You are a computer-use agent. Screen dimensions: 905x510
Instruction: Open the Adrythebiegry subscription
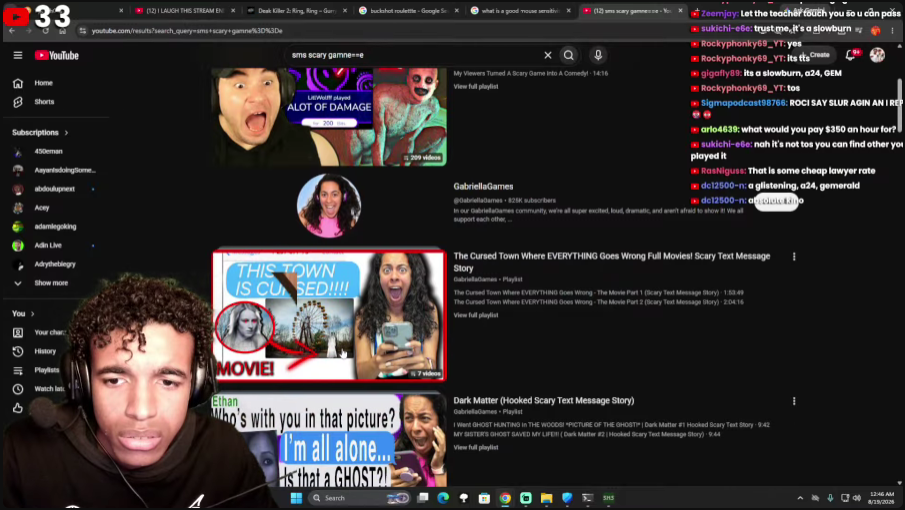55,264
